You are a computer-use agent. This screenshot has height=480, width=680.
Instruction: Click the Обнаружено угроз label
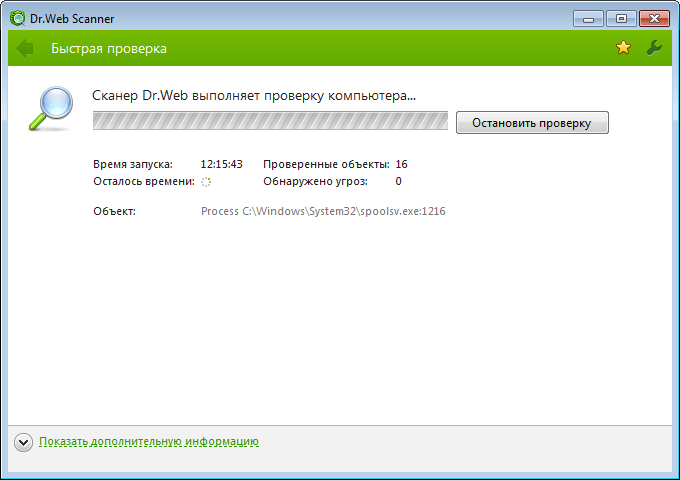pyautogui.click(x=315, y=182)
